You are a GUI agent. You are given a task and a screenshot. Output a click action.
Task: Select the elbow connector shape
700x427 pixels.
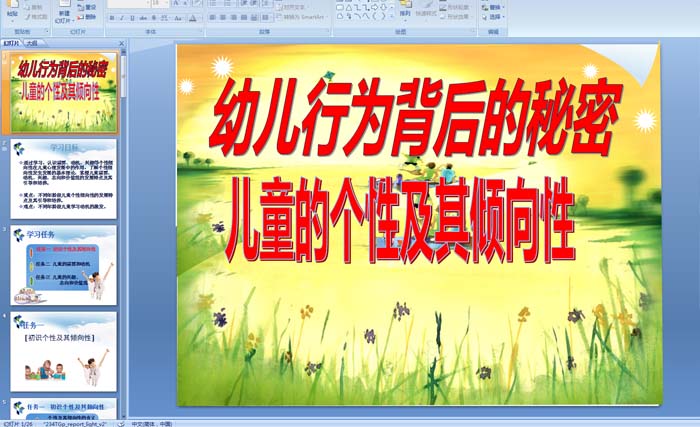tap(357, 8)
